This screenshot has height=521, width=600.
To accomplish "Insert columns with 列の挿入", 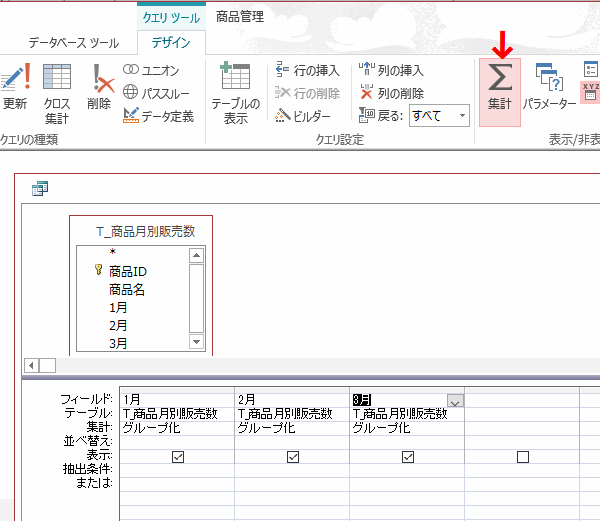I will coord(391,70).
